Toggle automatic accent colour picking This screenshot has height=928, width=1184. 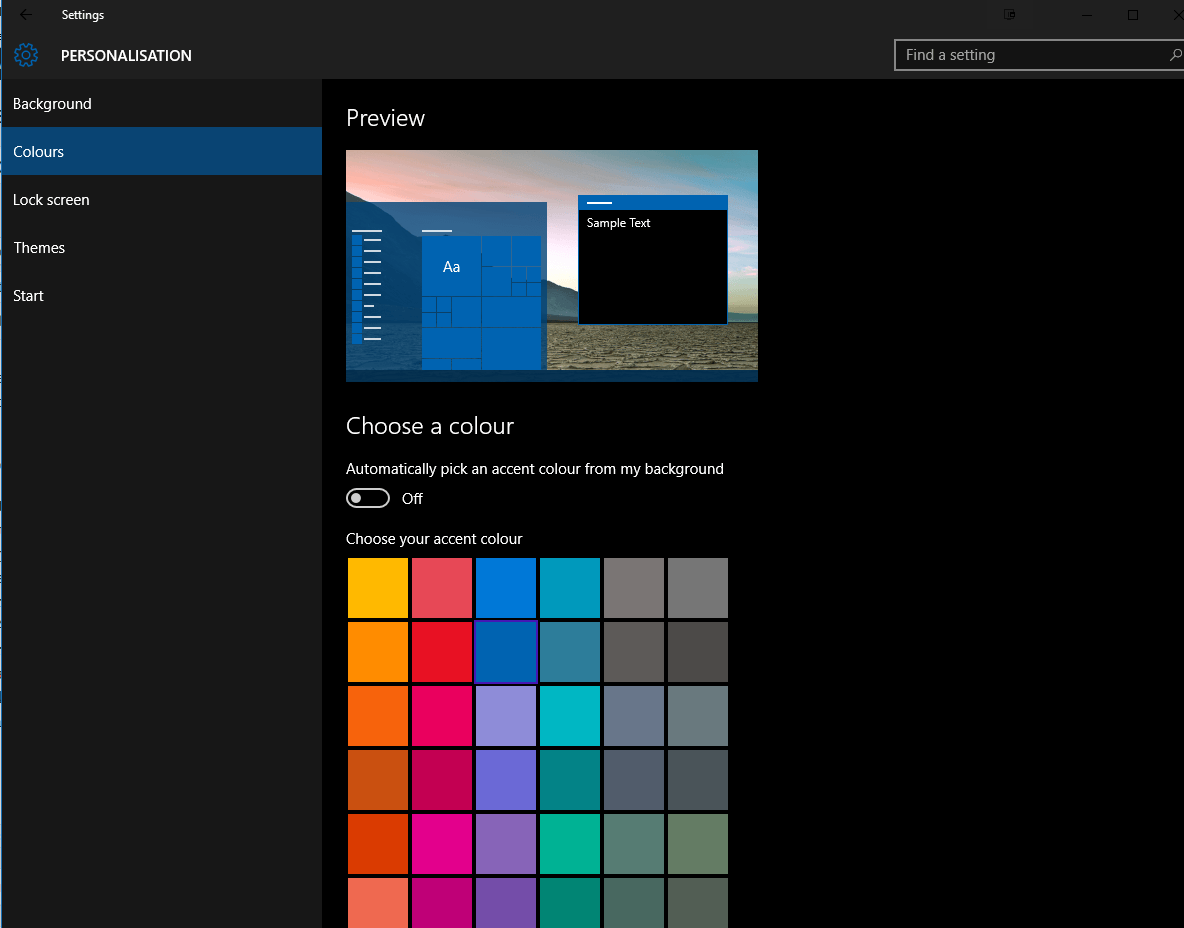pos(368,498)
